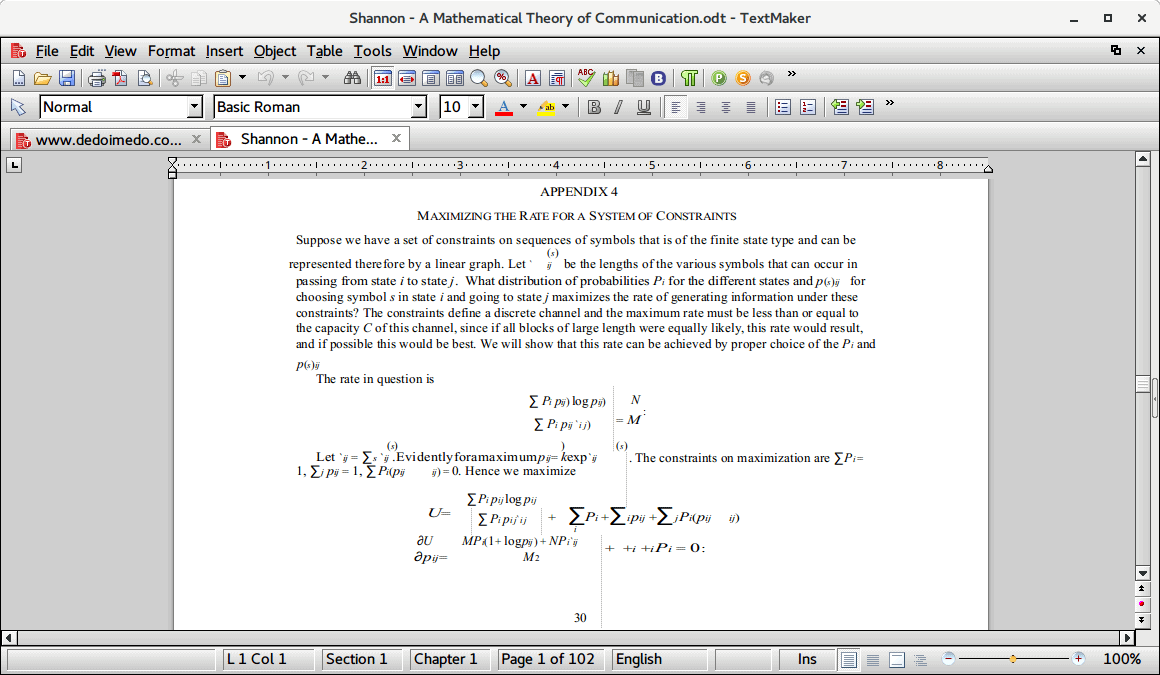Viewport: 1160px width, 675px height.
Task: Open the Table menu
Action: (x=325, y=51)
